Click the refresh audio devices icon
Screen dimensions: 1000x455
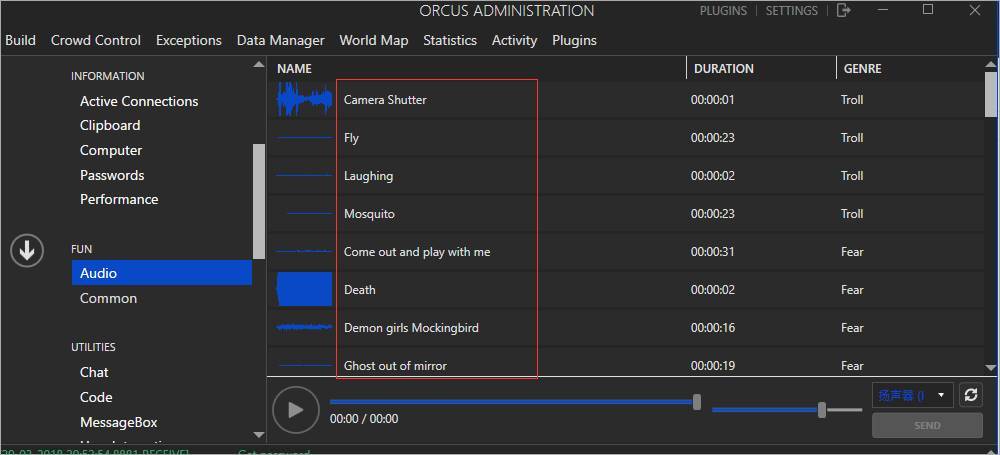pos(970,395)
